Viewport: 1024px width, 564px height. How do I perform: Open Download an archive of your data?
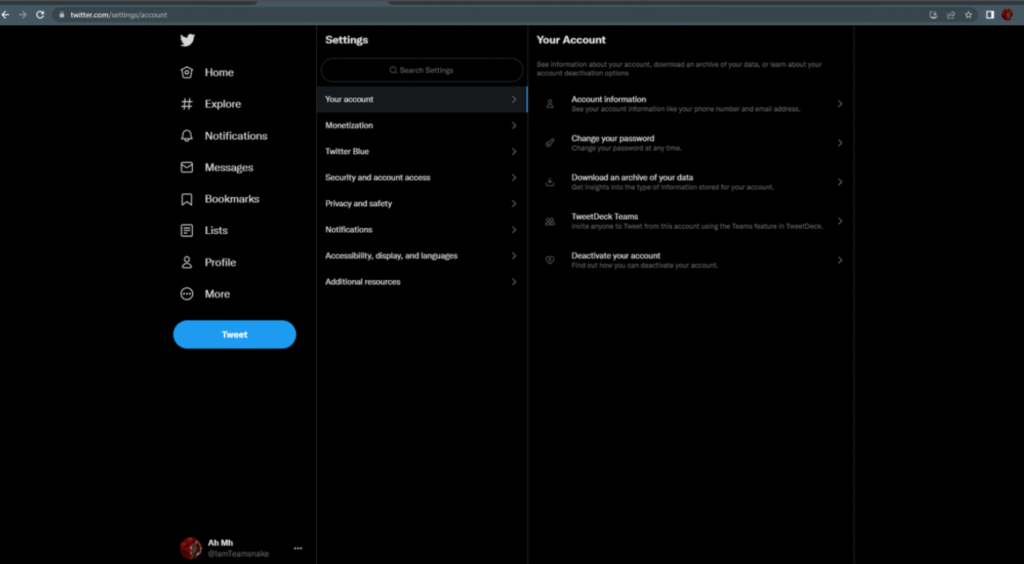[x=691, y=182]
